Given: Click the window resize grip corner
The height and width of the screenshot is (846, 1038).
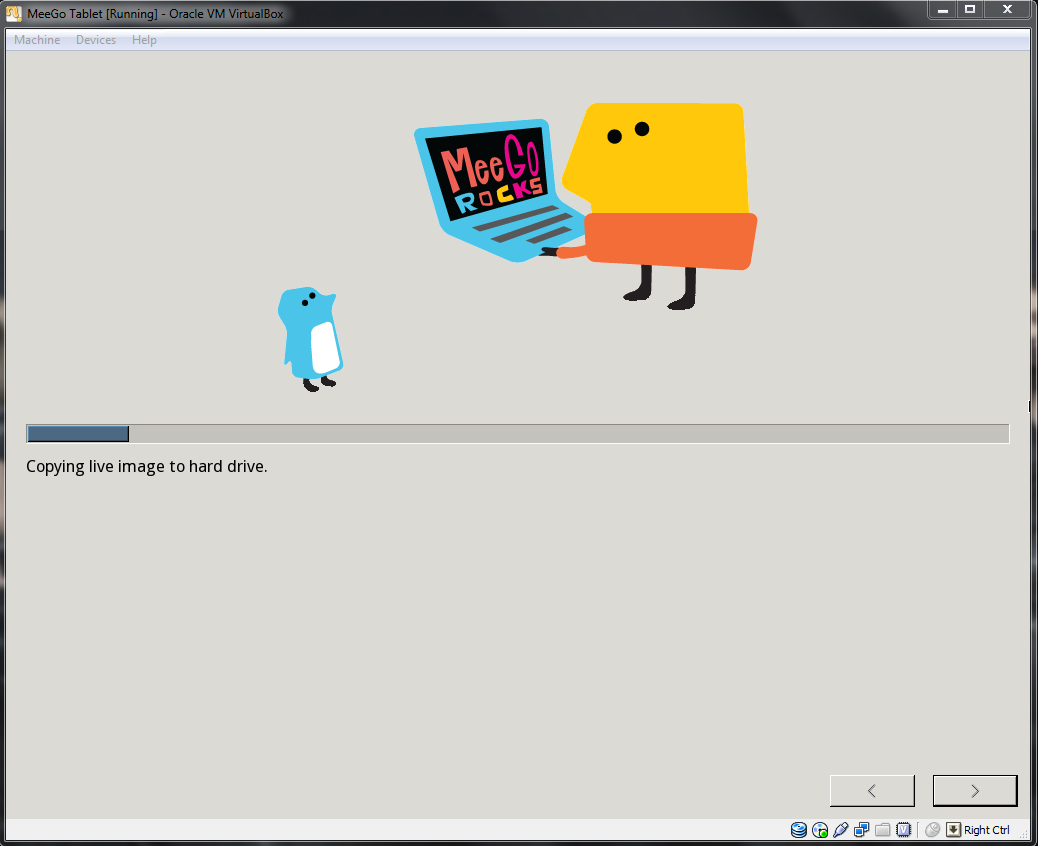Looking at the screenshot, I should 1025,835.
